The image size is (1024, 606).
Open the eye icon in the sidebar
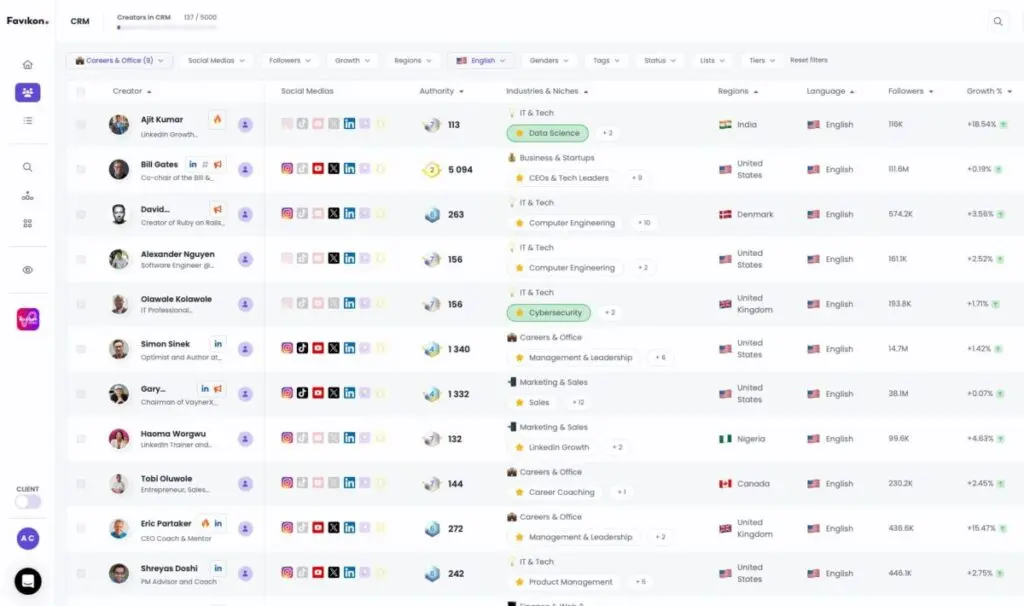28,270
